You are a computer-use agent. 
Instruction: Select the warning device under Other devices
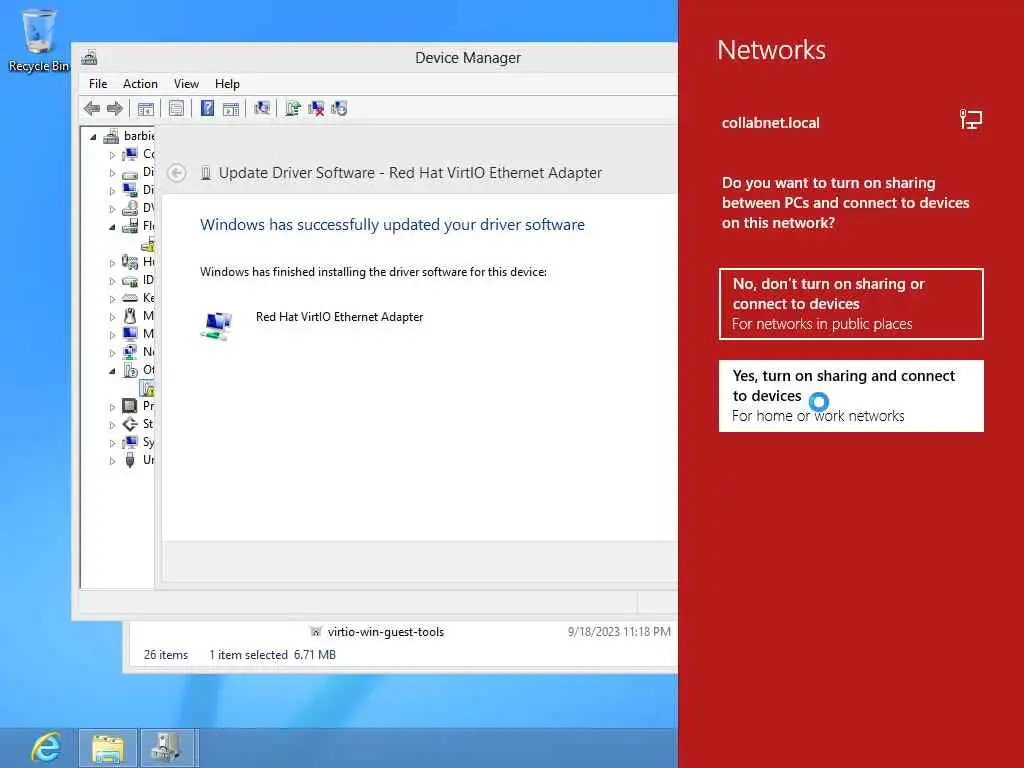point(148,389)
